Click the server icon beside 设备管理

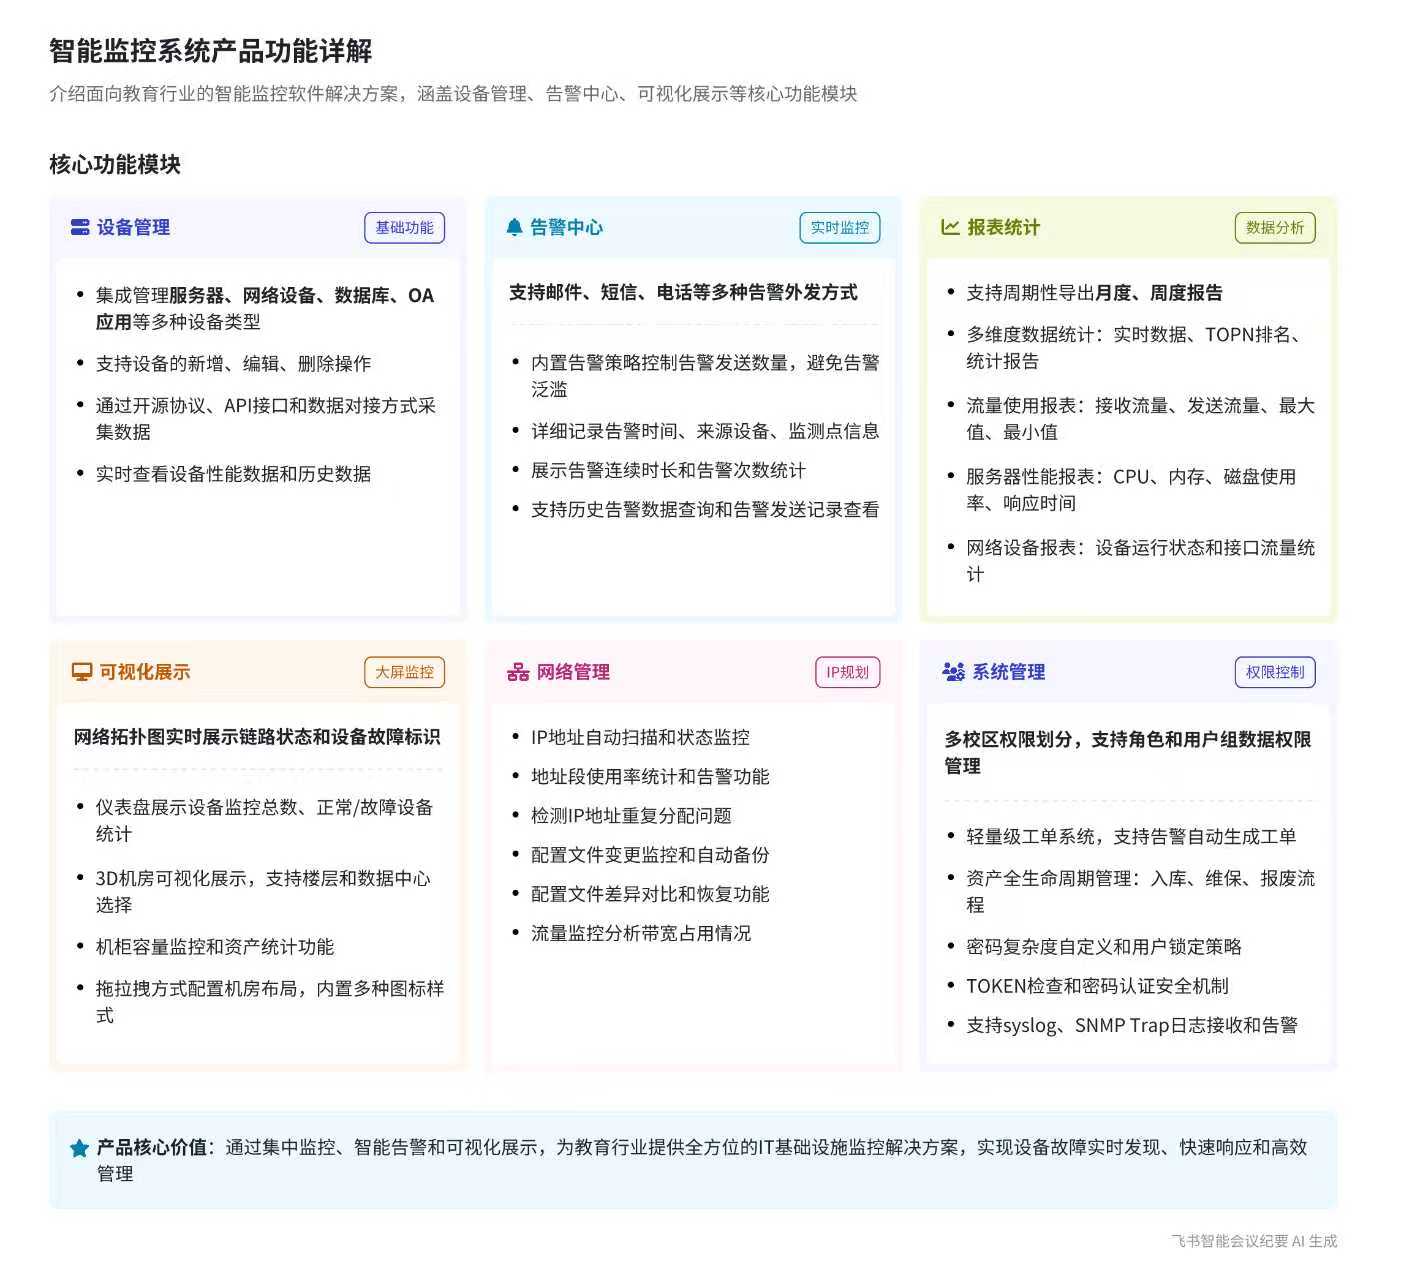pos(80,228)
